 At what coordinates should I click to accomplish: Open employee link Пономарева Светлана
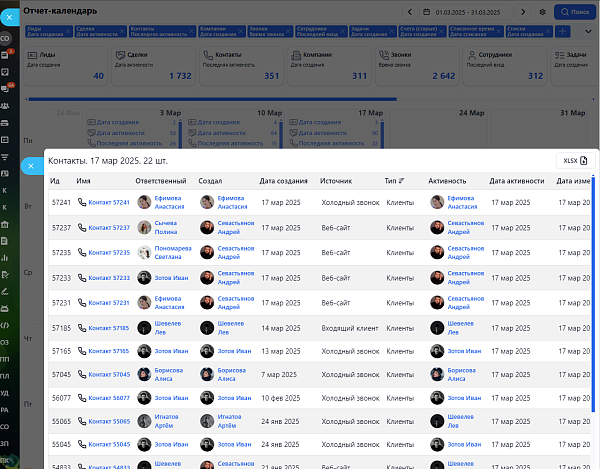(x=173, y=252)
